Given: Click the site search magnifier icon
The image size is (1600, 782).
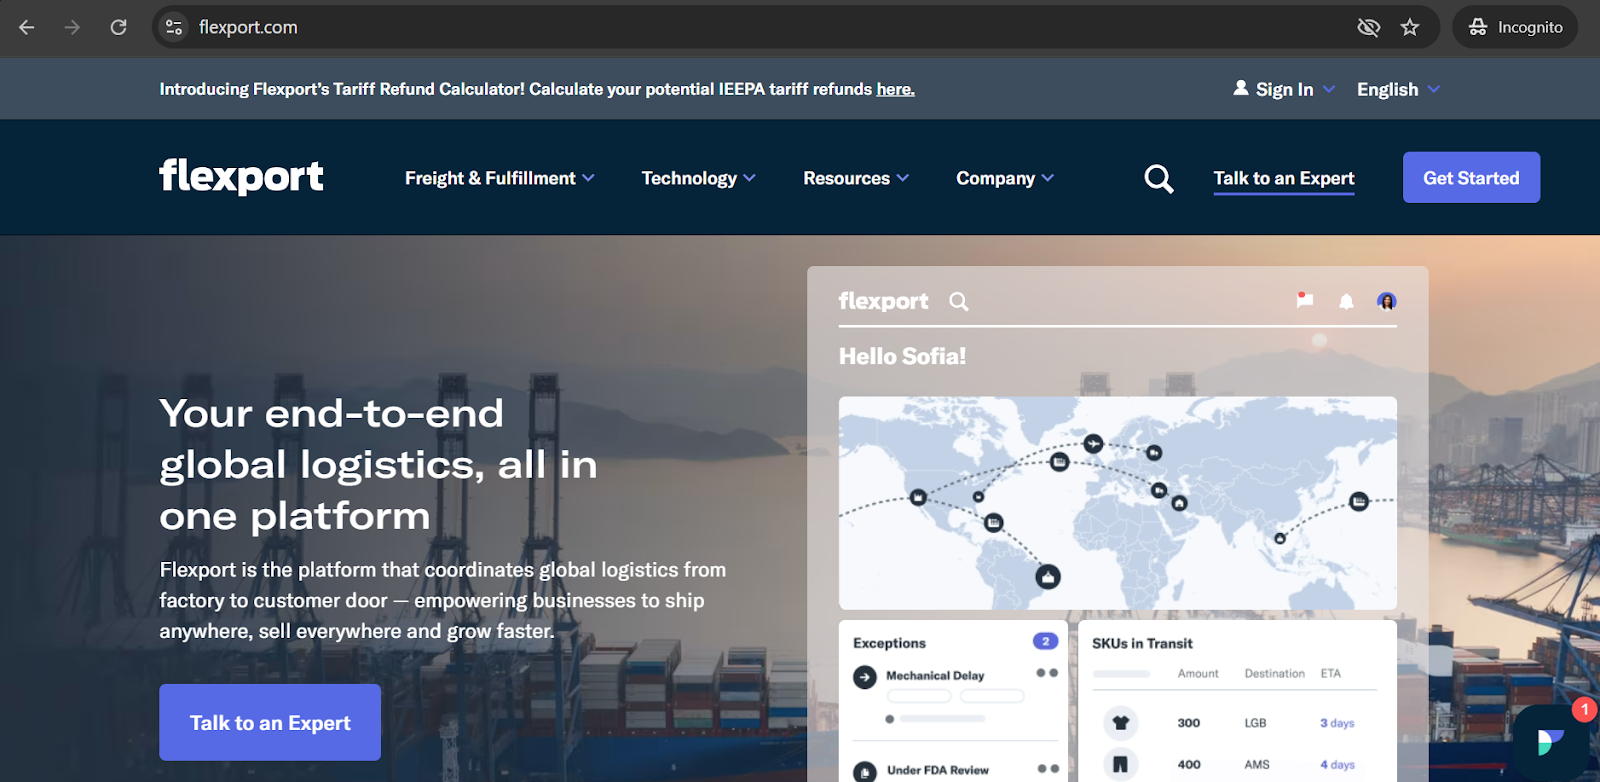Looking at the screenshot, I should coord(1159,179).
